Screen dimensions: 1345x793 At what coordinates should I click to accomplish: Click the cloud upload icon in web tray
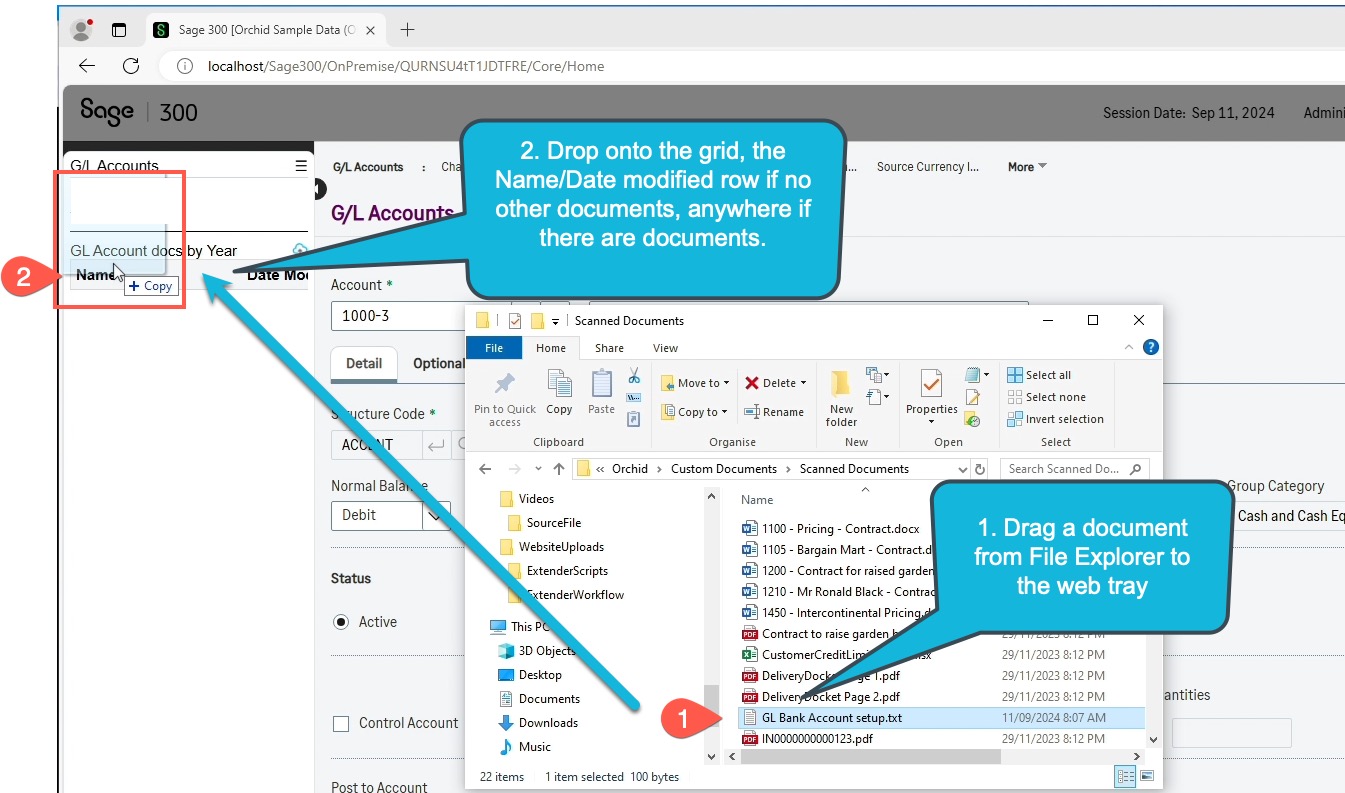click(x=300, y=249)
